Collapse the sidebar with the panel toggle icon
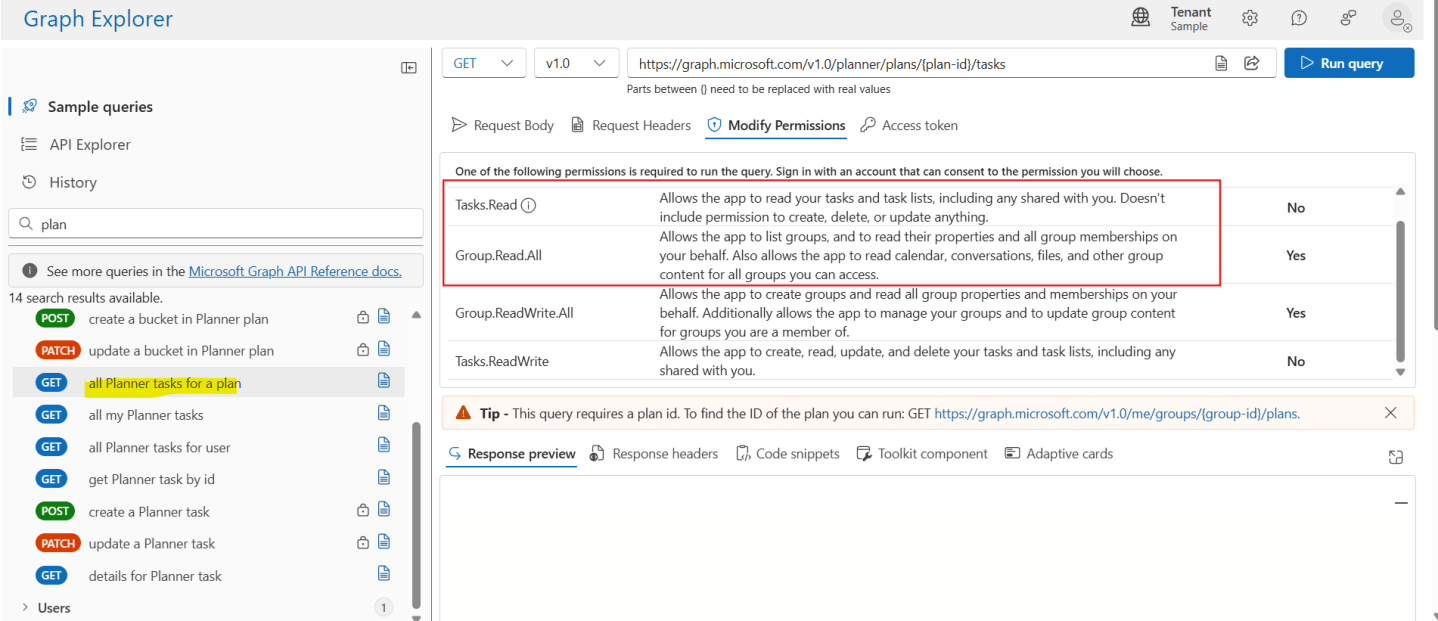This screenshot has width=1438, height=621. pyautogui.click(x=409, y=68)
